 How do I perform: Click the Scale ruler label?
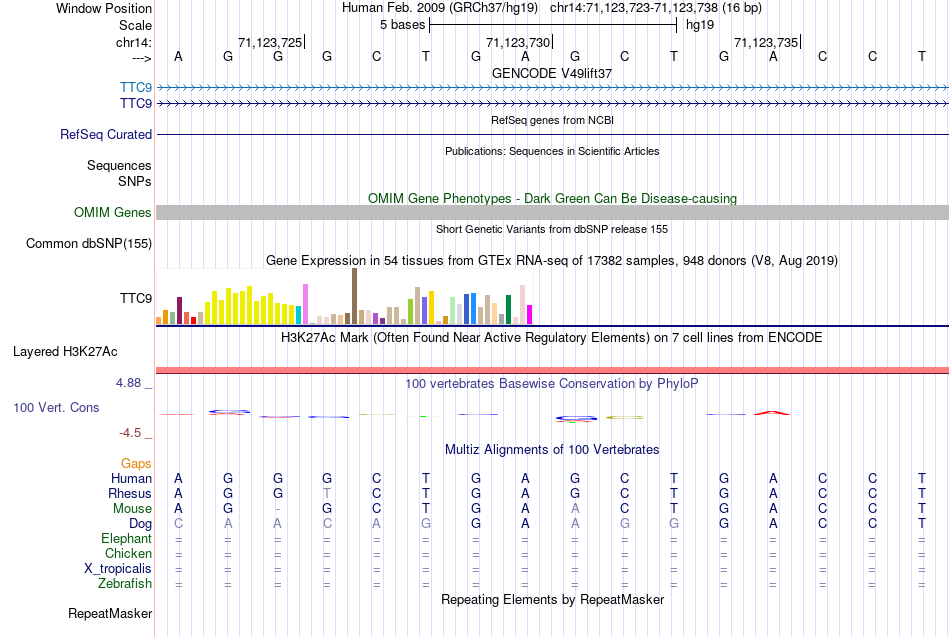[135, 25]
